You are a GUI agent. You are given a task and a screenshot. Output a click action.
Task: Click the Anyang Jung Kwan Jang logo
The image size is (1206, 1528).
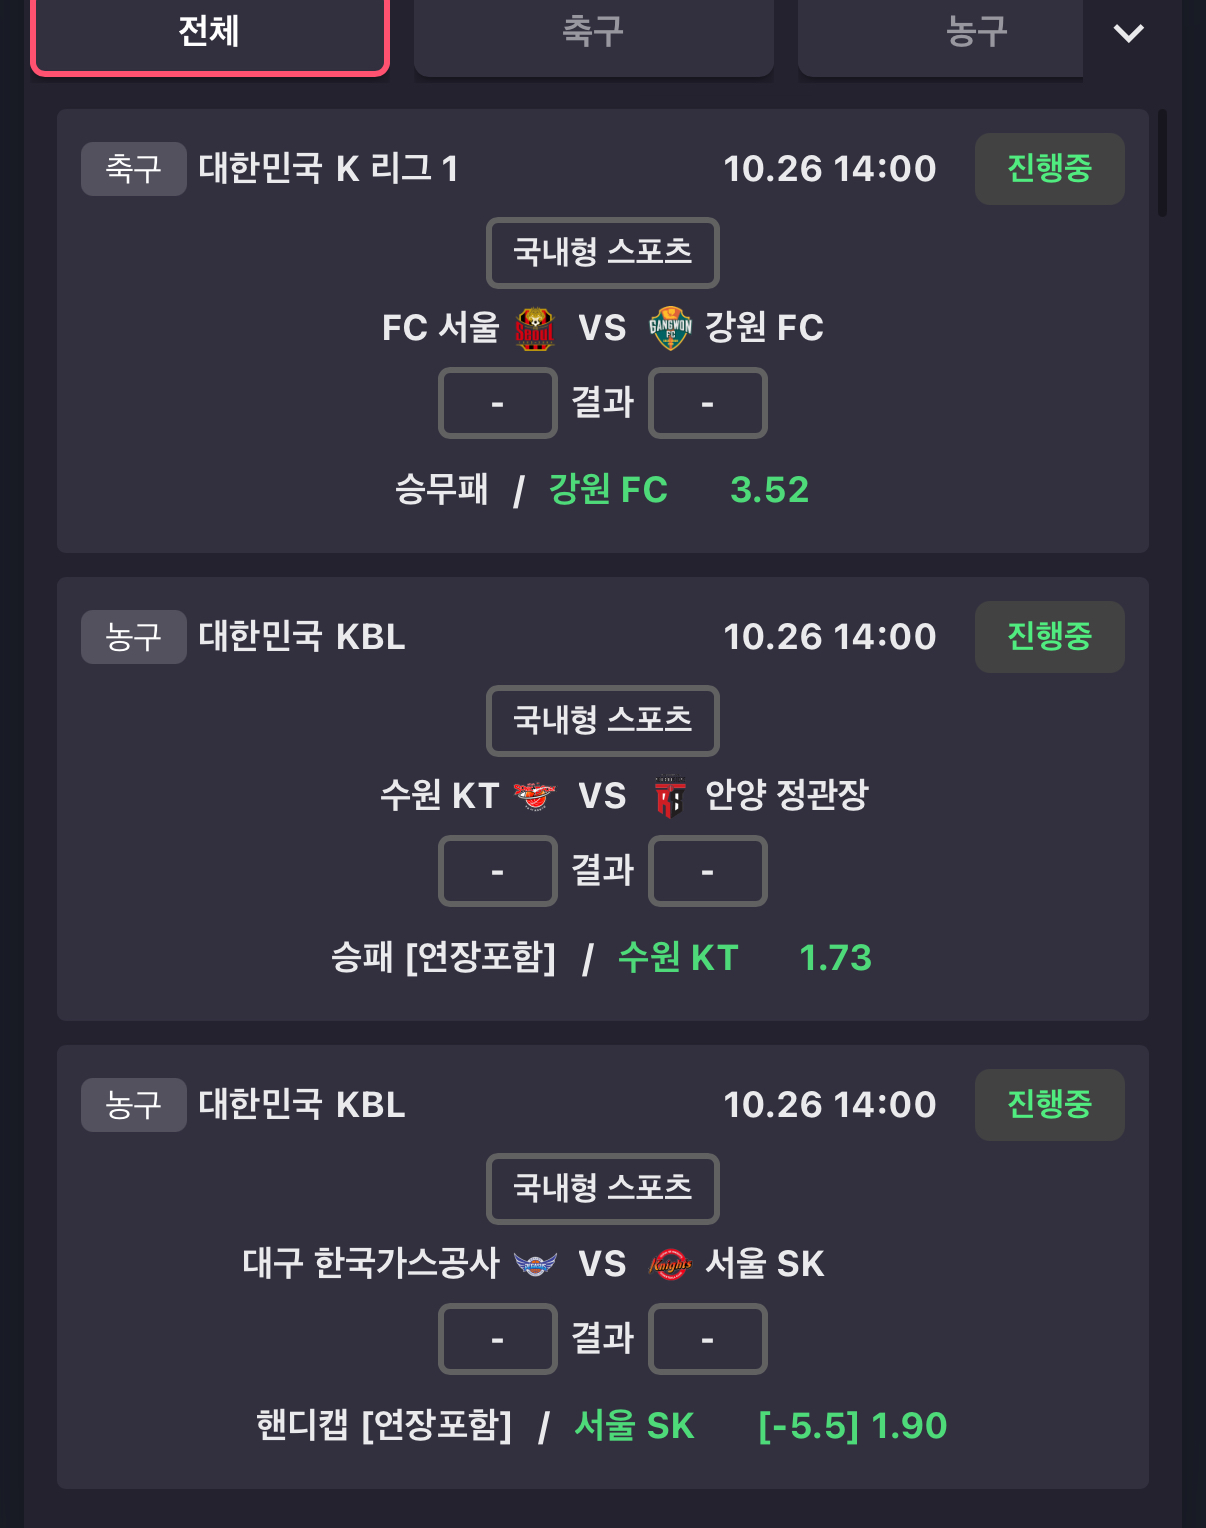pos(670,796)
